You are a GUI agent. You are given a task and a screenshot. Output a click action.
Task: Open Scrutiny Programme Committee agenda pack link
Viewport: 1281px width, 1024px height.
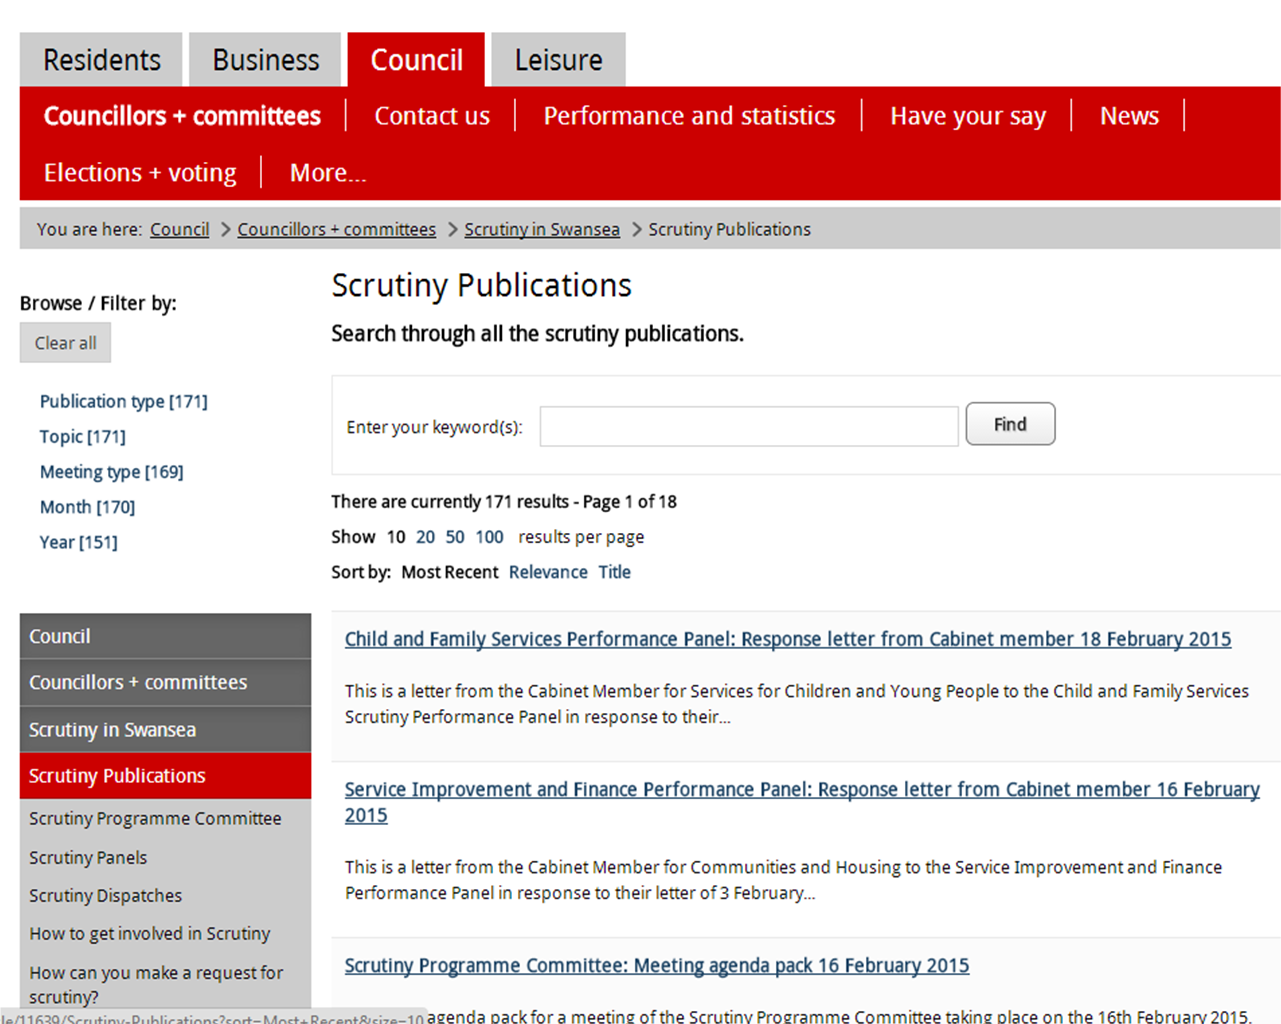point(657,965)
